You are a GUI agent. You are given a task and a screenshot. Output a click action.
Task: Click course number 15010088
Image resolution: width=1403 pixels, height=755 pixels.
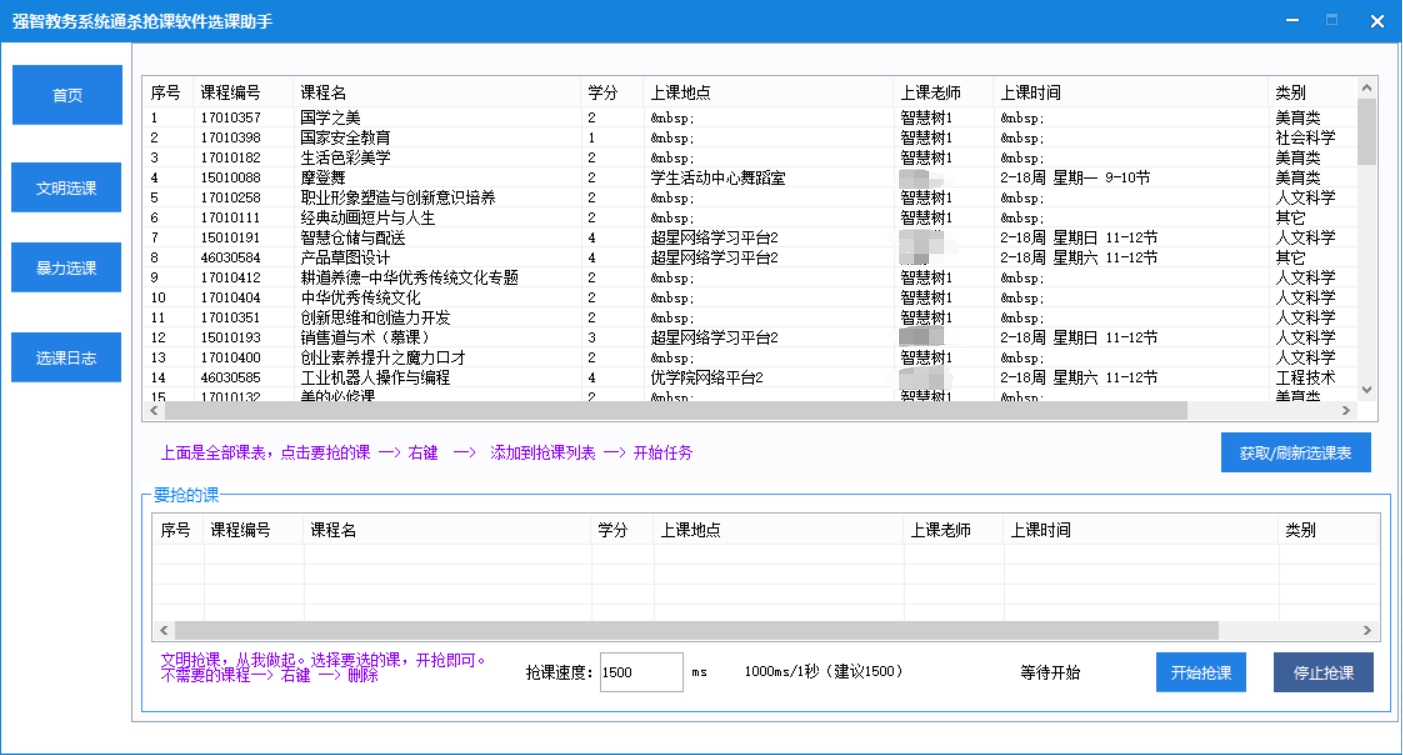230,178
